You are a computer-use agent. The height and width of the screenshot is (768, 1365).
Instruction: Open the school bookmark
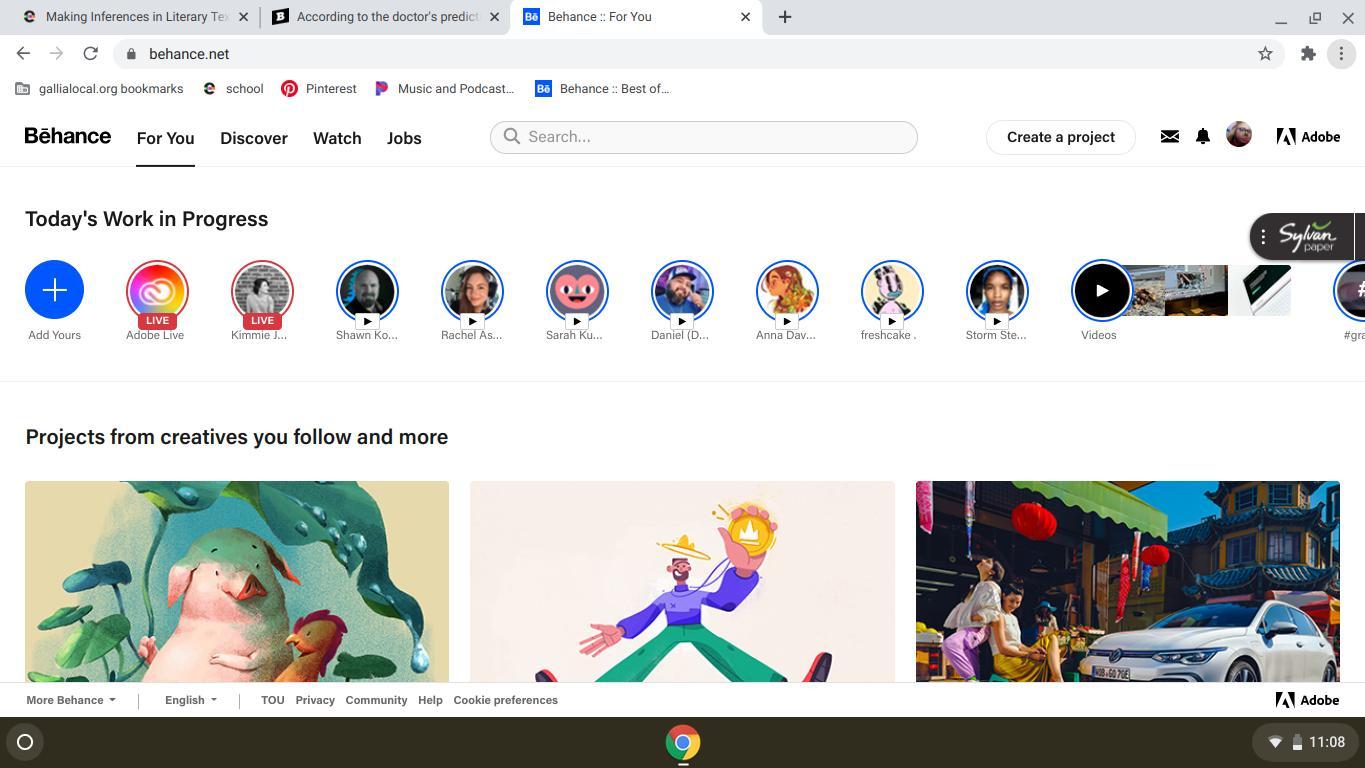click(233, 89)
